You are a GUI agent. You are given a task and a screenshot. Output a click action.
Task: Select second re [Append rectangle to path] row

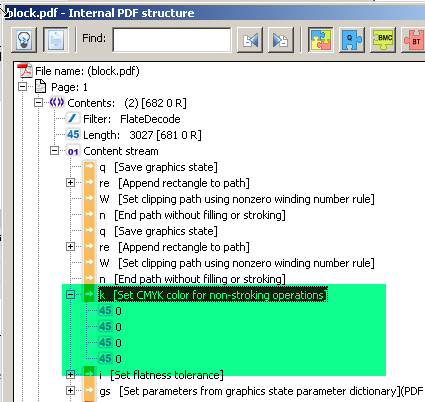click(x=174, y=247)
